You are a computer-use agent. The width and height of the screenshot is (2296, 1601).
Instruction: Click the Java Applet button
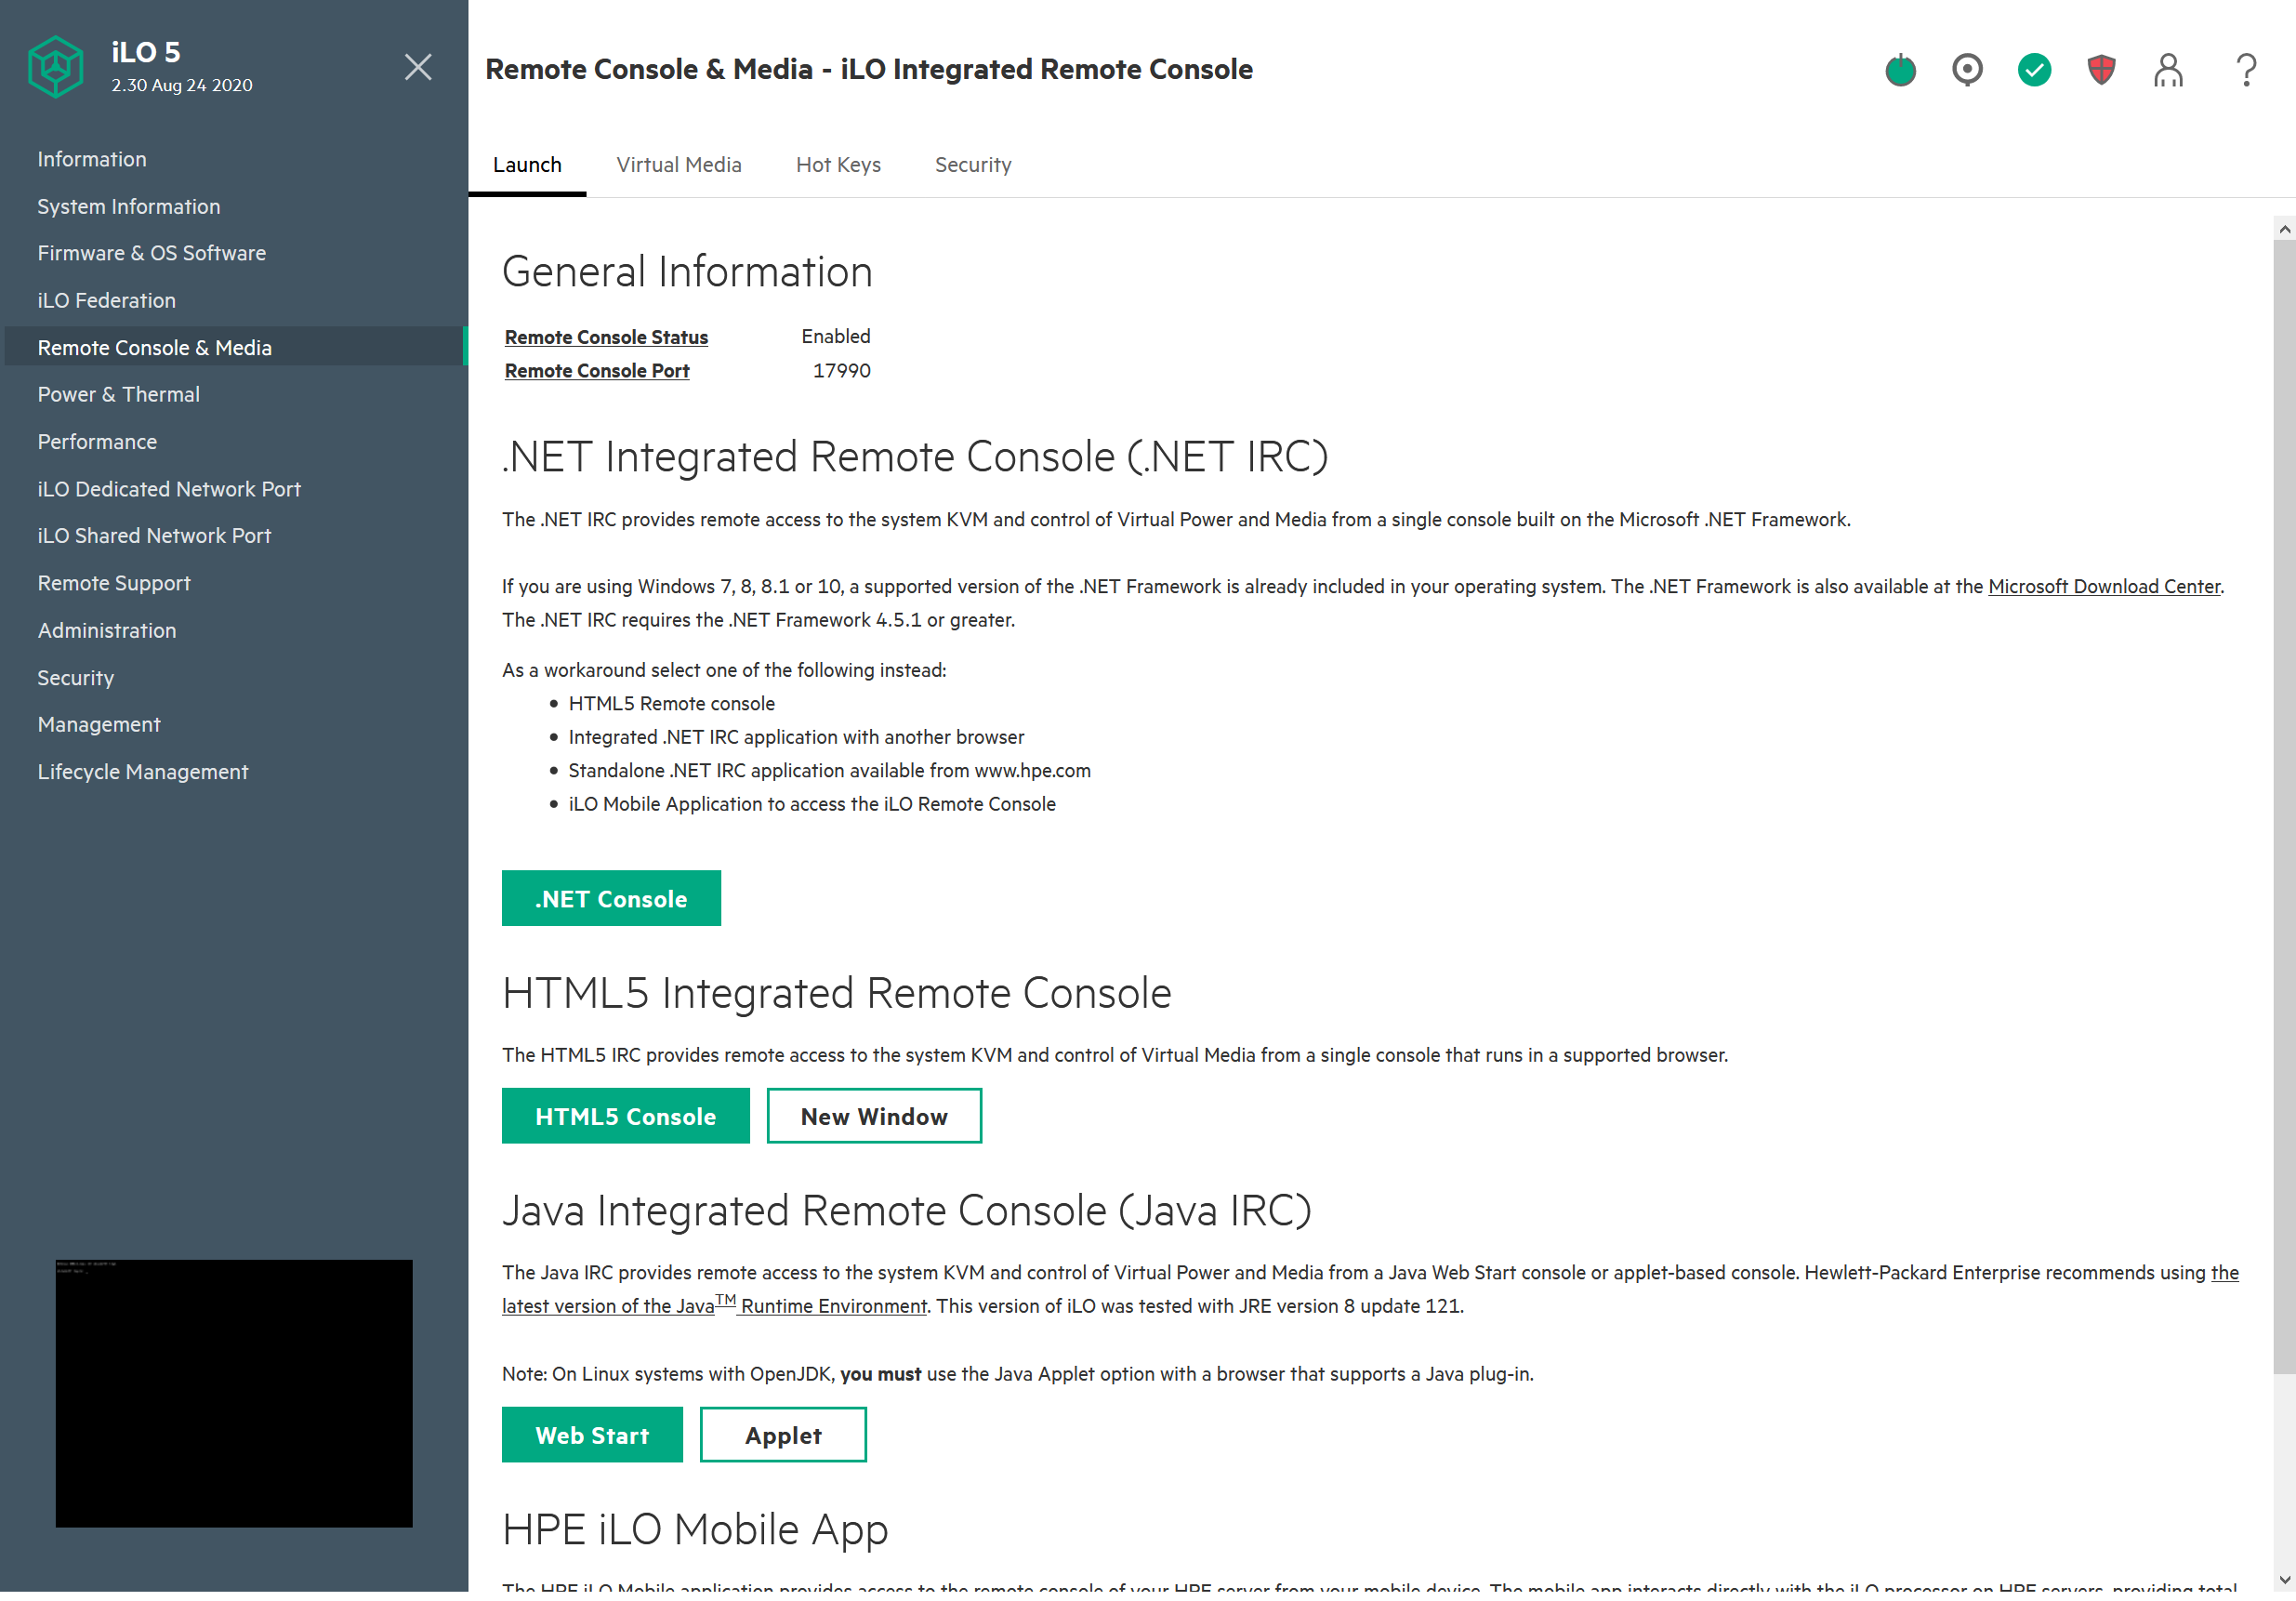point(783,1435)
